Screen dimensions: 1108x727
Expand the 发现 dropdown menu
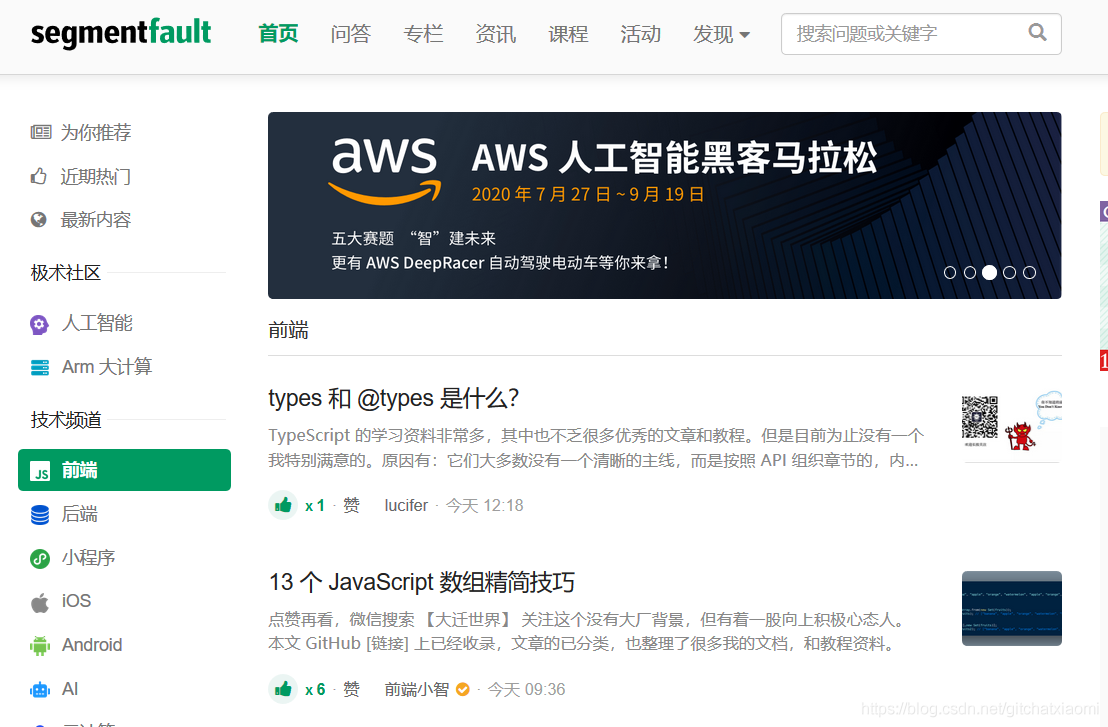(x=721, y=33)
